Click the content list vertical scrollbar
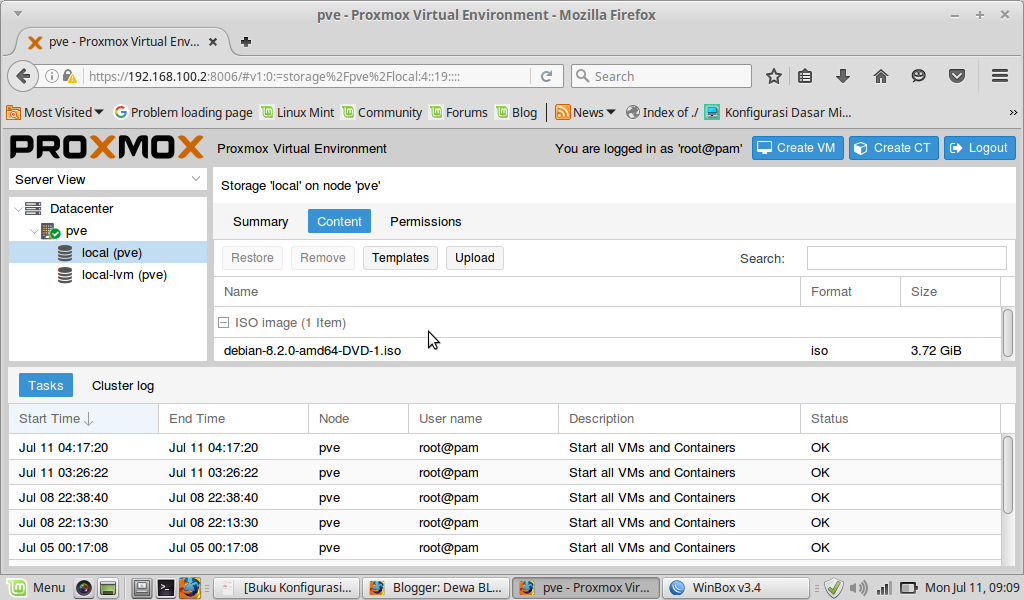 tap(1008, 334)
